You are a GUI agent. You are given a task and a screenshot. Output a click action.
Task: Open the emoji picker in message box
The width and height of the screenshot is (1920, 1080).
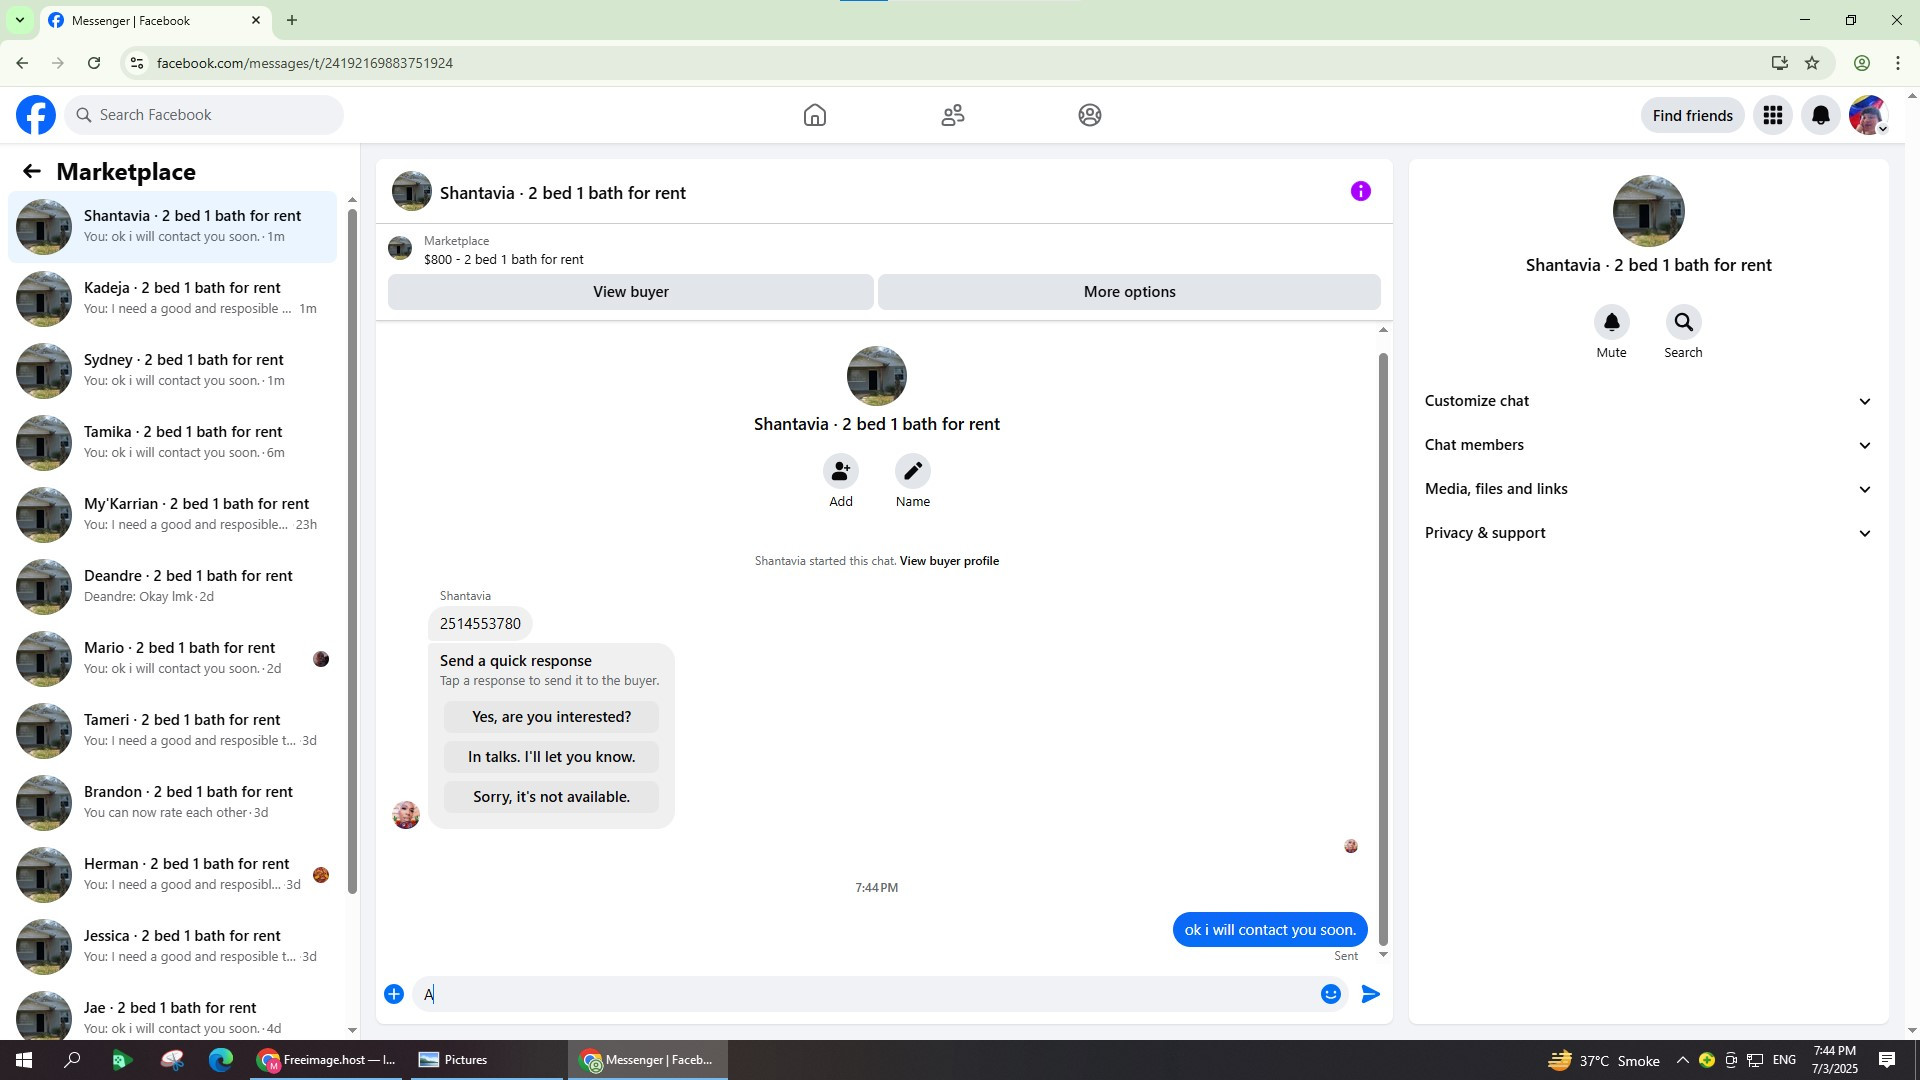pyautogui.click(x=1330, y=994)
